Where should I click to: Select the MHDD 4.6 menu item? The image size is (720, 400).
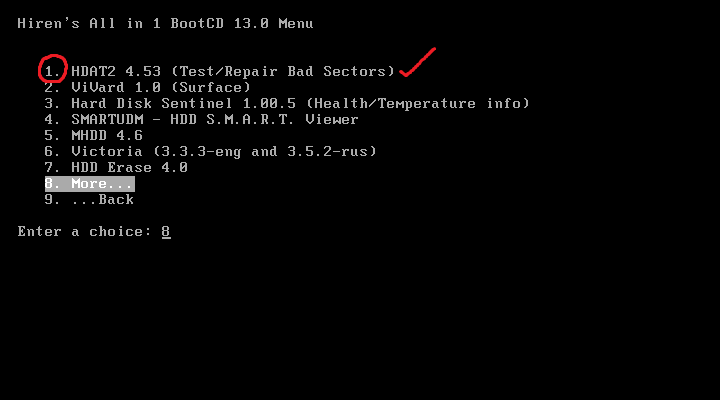(106, 136)
